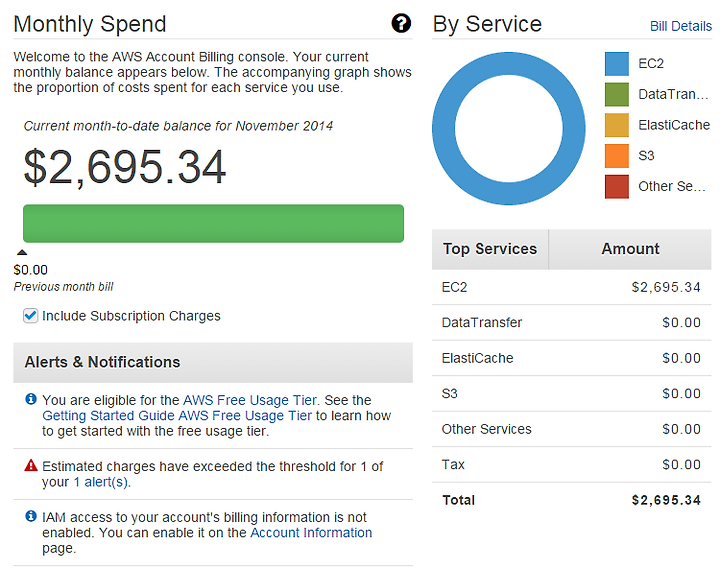Click the S3 legend label
The width and height of the screenshot is (720, 569).
[646, 156]
